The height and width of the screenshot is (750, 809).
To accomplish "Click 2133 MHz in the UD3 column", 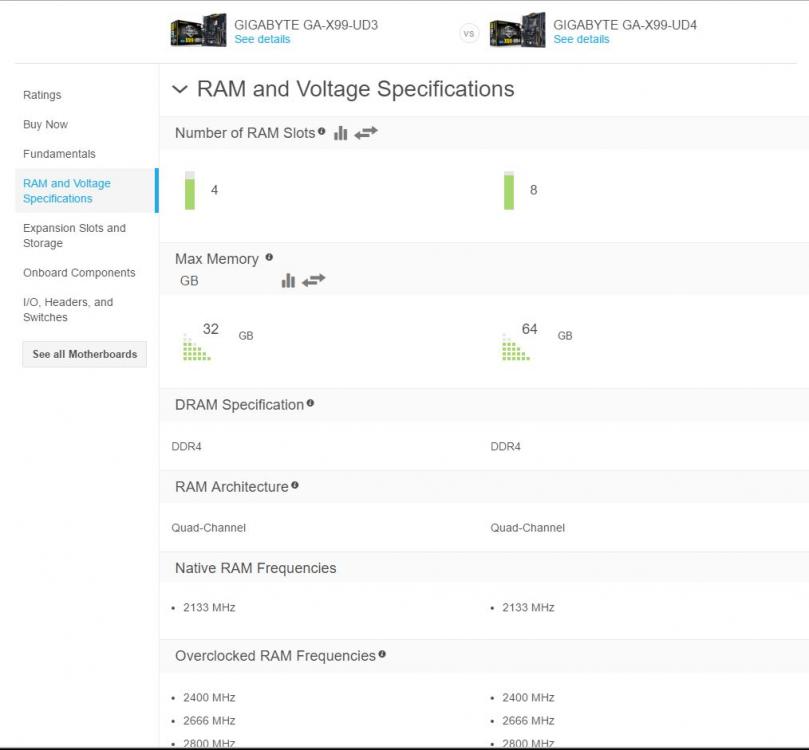I will tap(209, 608).
